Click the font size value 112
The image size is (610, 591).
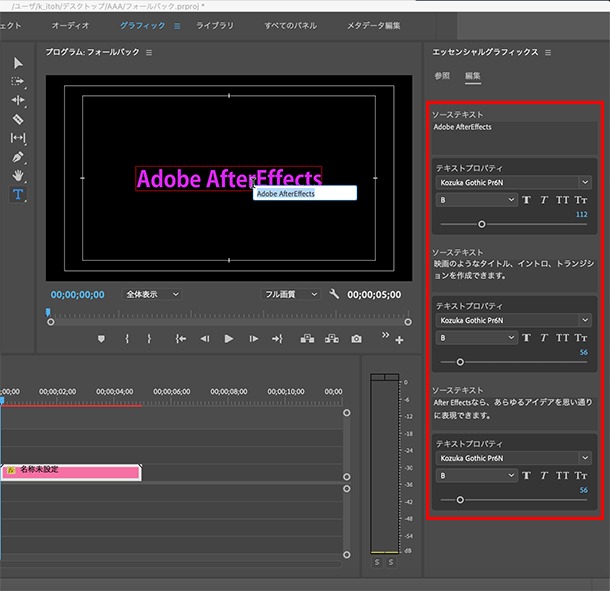pyautogui.click(x=582, y=214)
